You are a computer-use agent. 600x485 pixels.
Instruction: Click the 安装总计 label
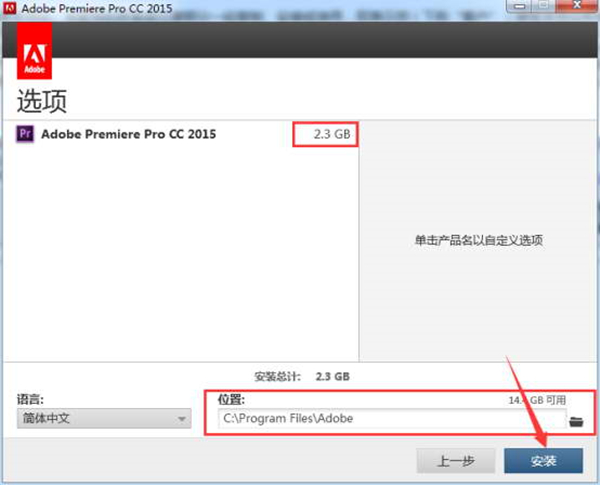click(277, 377)
